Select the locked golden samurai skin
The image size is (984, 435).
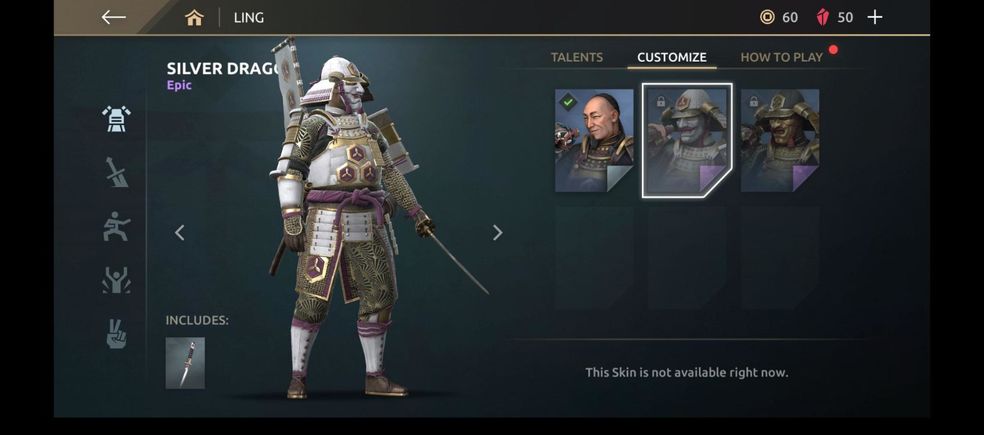pos(780,141)
